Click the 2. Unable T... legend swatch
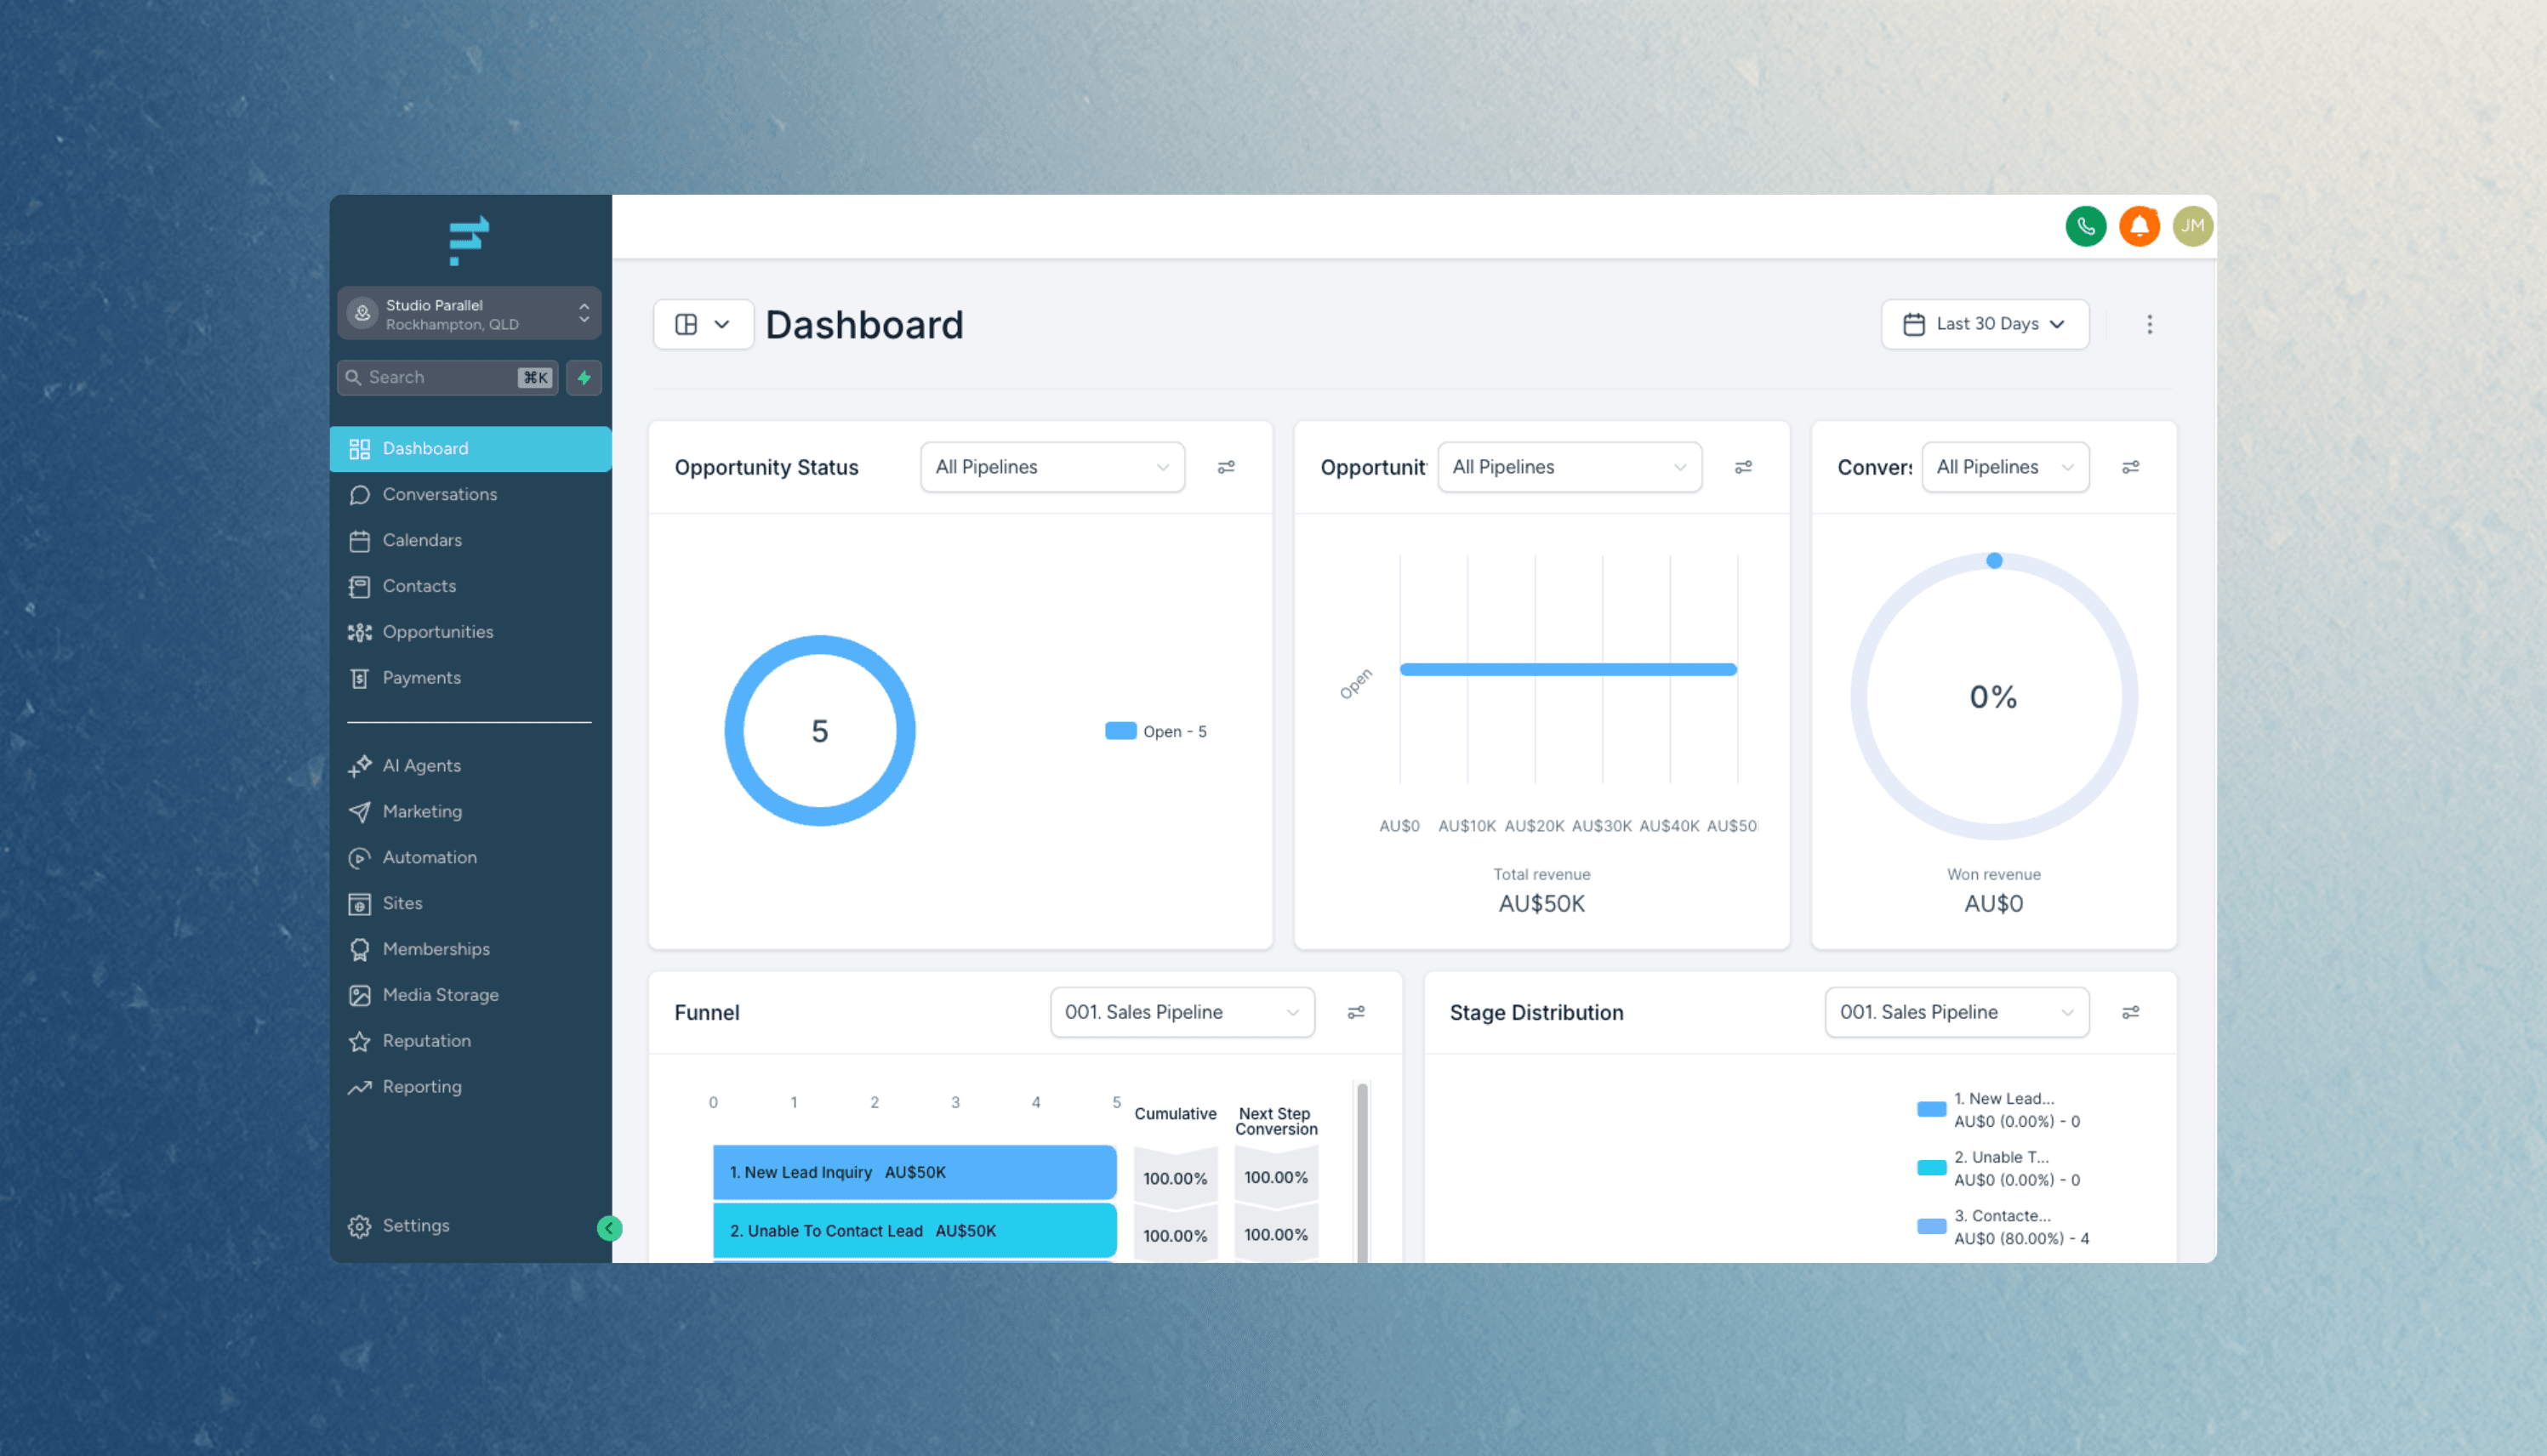Viewport: 2547px width, 1456px height. coord(1931,1169)
